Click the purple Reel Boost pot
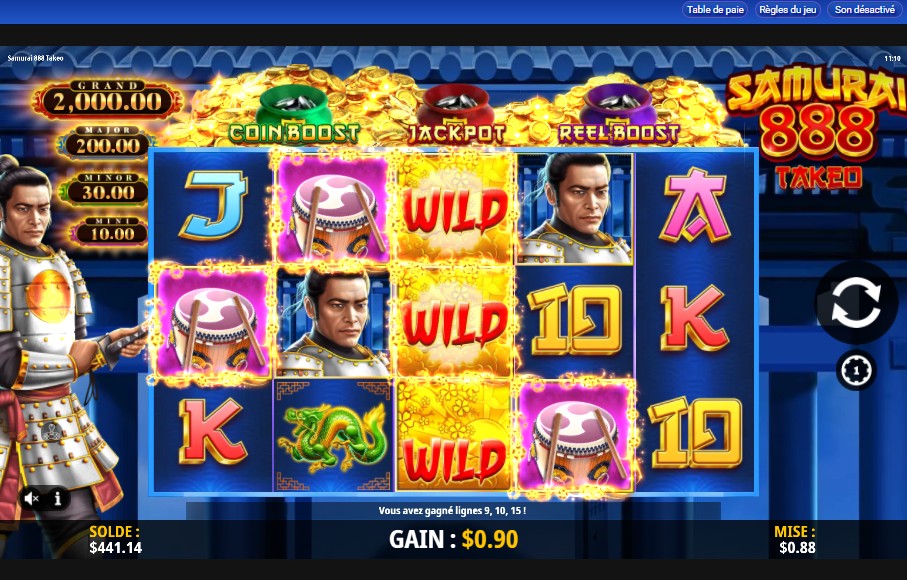 [618, 106]
